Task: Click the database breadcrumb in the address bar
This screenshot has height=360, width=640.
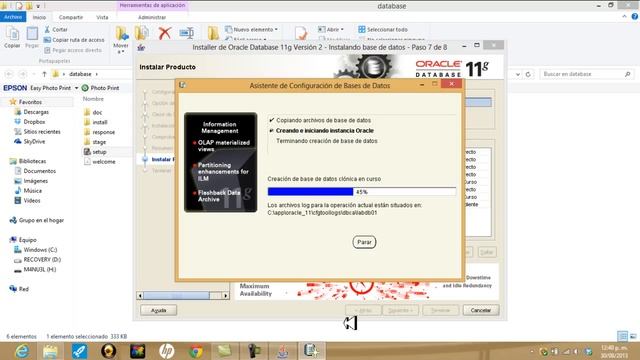Action: click(x=80, y=74)
